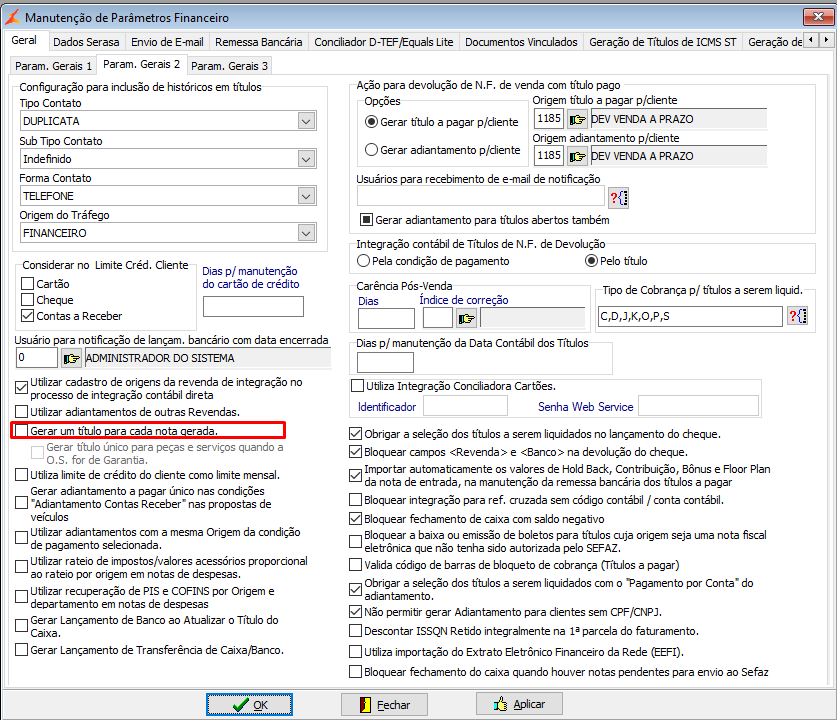
Task: Uncheck Não permitir gerar Adiantamento sem CPF/CNPJ
Action: 356,611
